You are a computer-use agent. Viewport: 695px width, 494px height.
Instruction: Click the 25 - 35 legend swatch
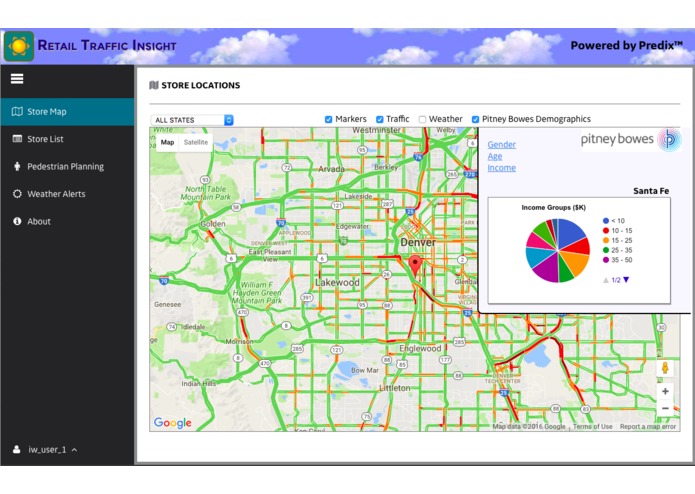click(605, 250)
